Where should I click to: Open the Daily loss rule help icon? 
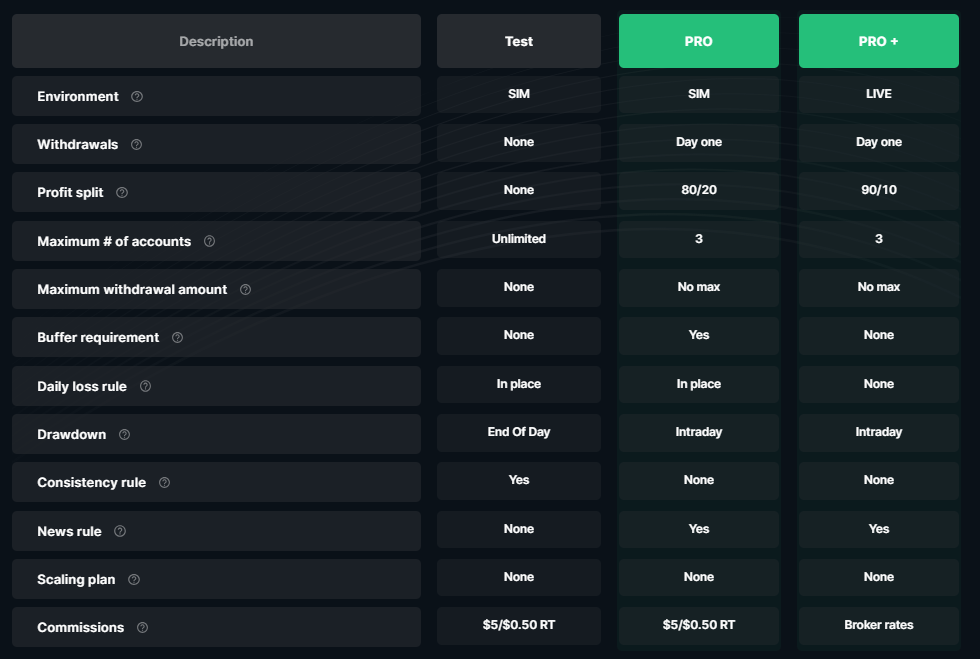pos(146,386)
